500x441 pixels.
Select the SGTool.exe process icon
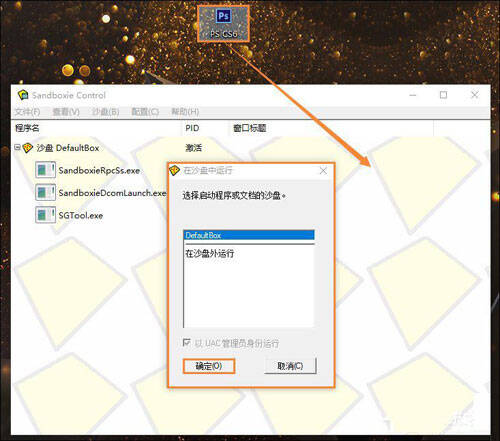click(45, 215)
